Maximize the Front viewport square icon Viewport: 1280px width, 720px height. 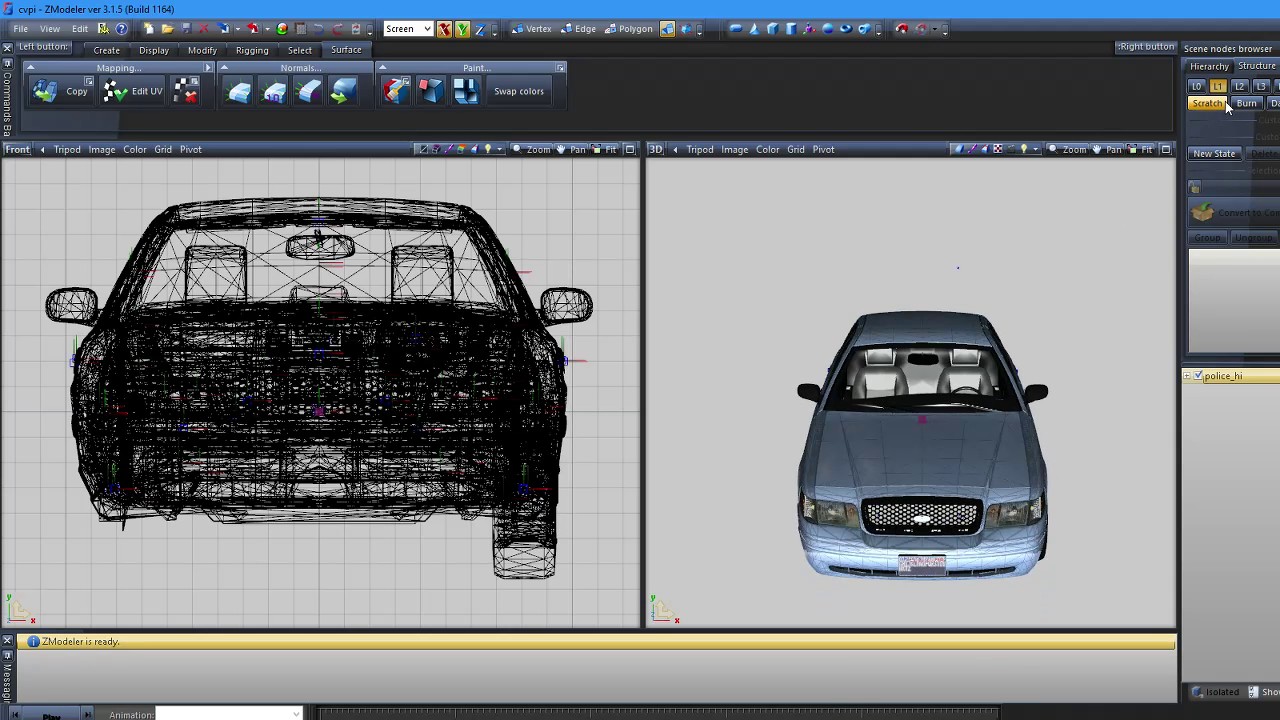coord(630,150)
